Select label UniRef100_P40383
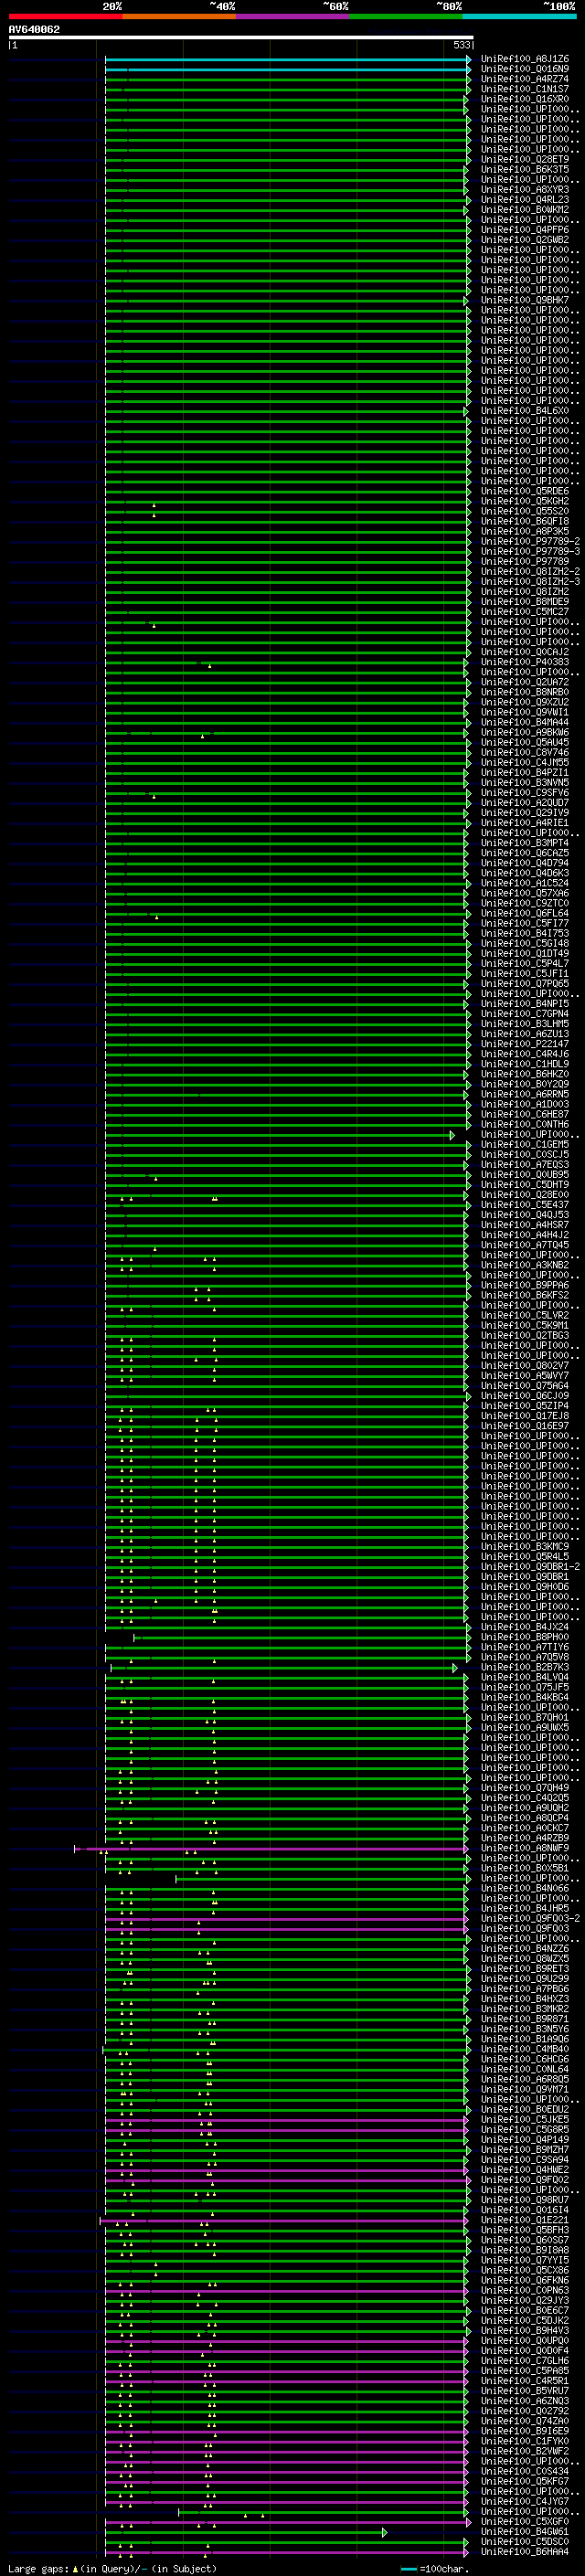Viewport: 585px width, 2576px height. click(x=525, y=662)
